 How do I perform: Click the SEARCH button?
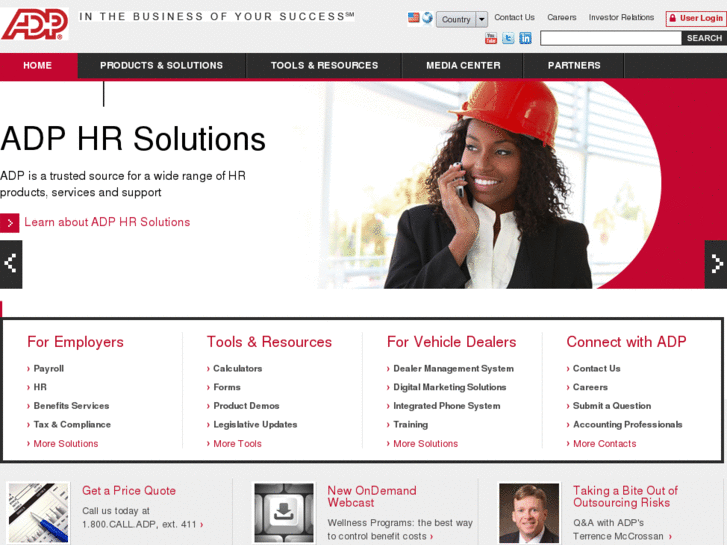704,38
